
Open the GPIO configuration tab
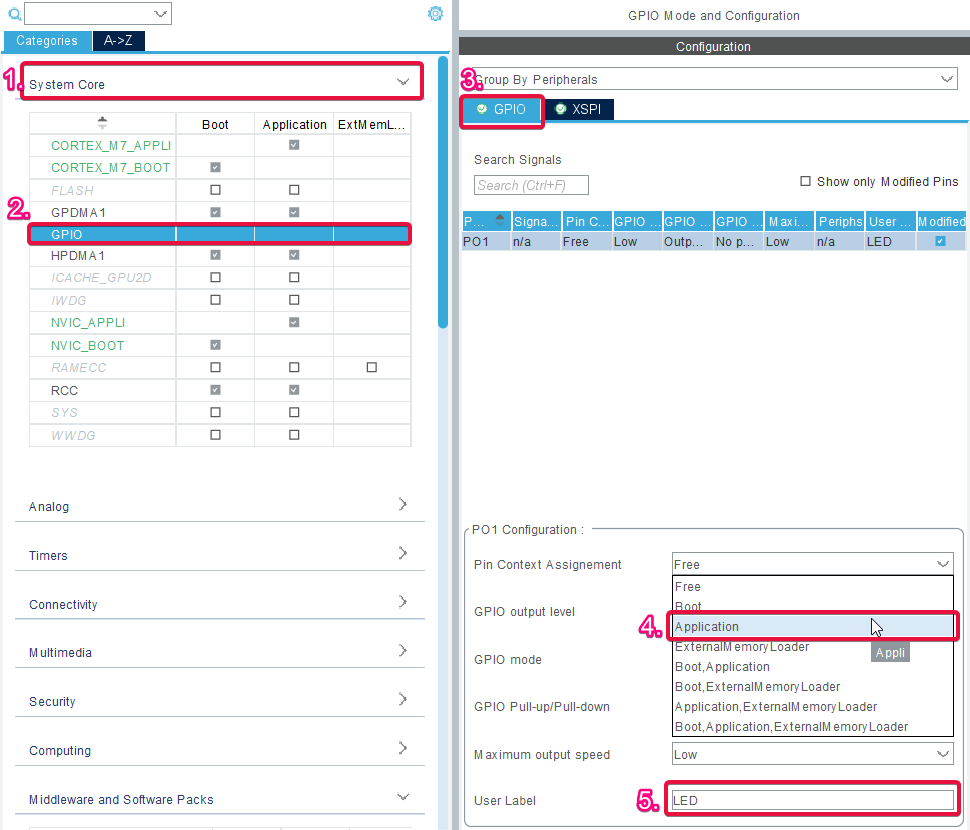[502, 109]
